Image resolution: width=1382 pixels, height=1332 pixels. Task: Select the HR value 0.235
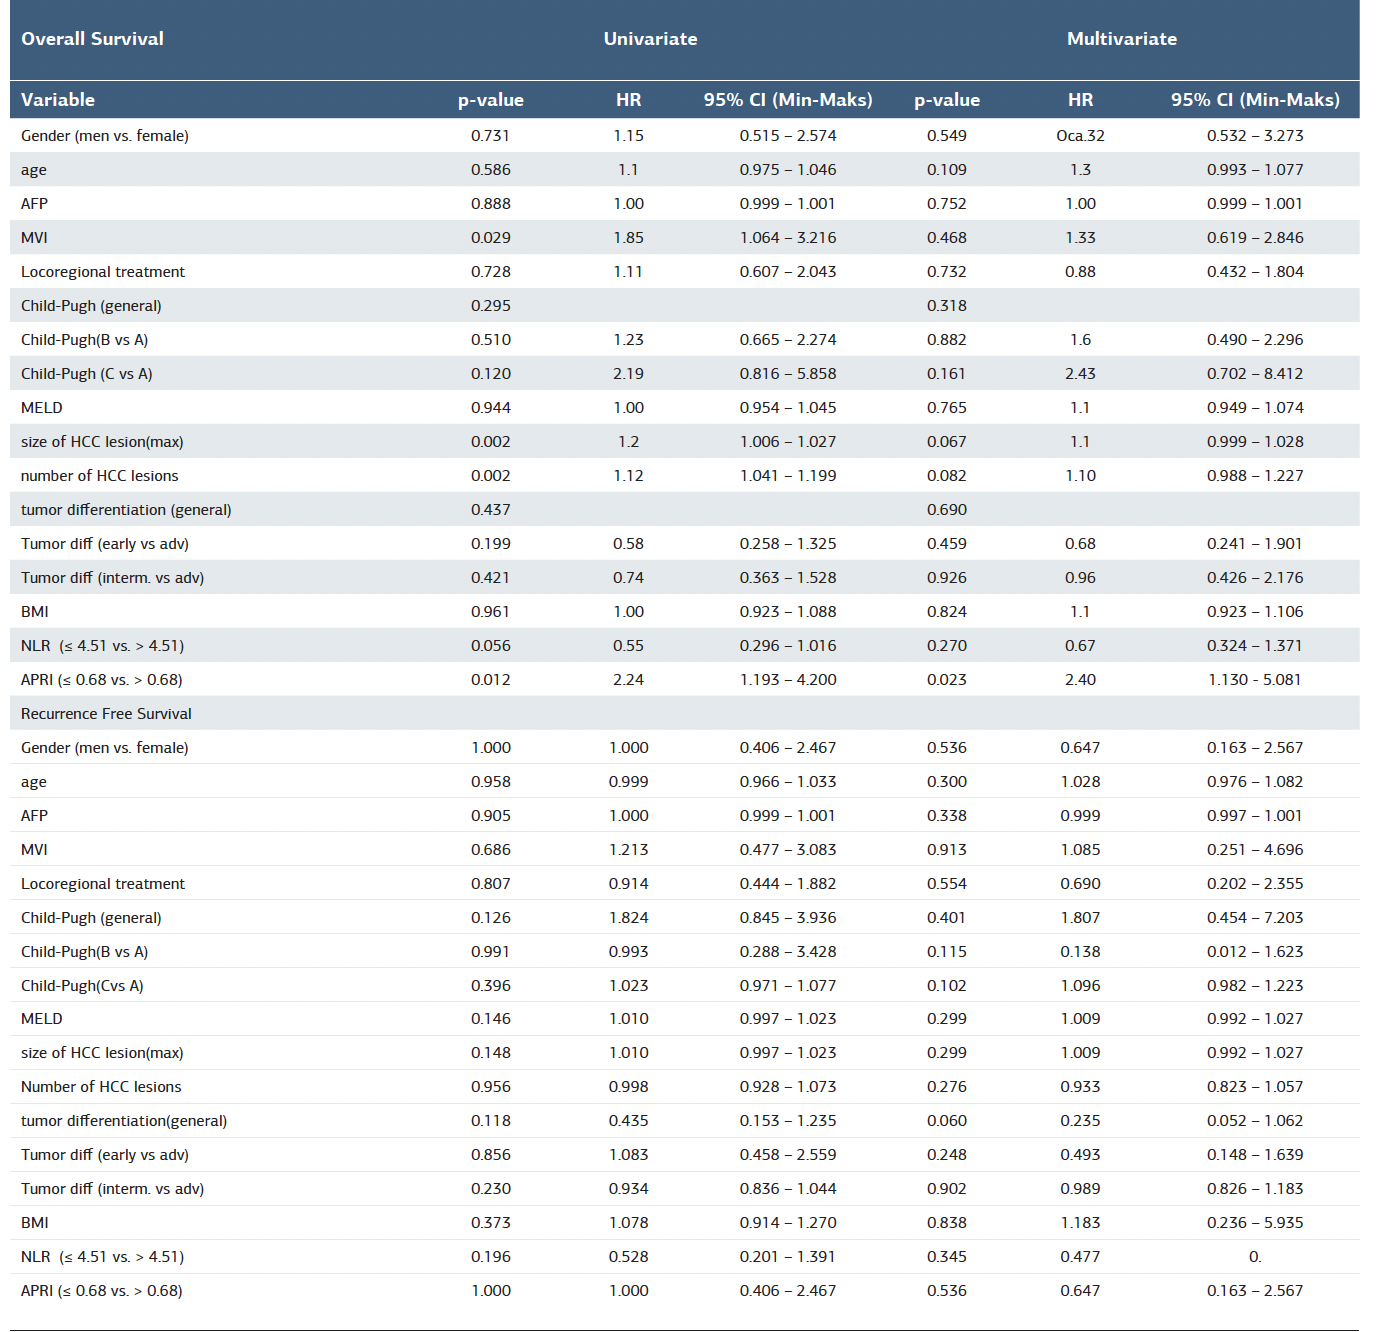click(x=1080, y=1121)
